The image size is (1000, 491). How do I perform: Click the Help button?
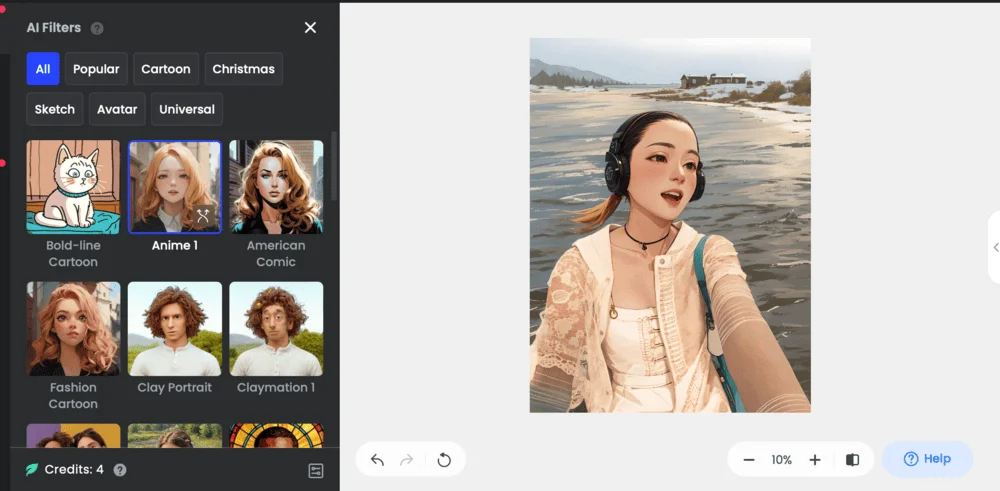click(x=927, y=459)
